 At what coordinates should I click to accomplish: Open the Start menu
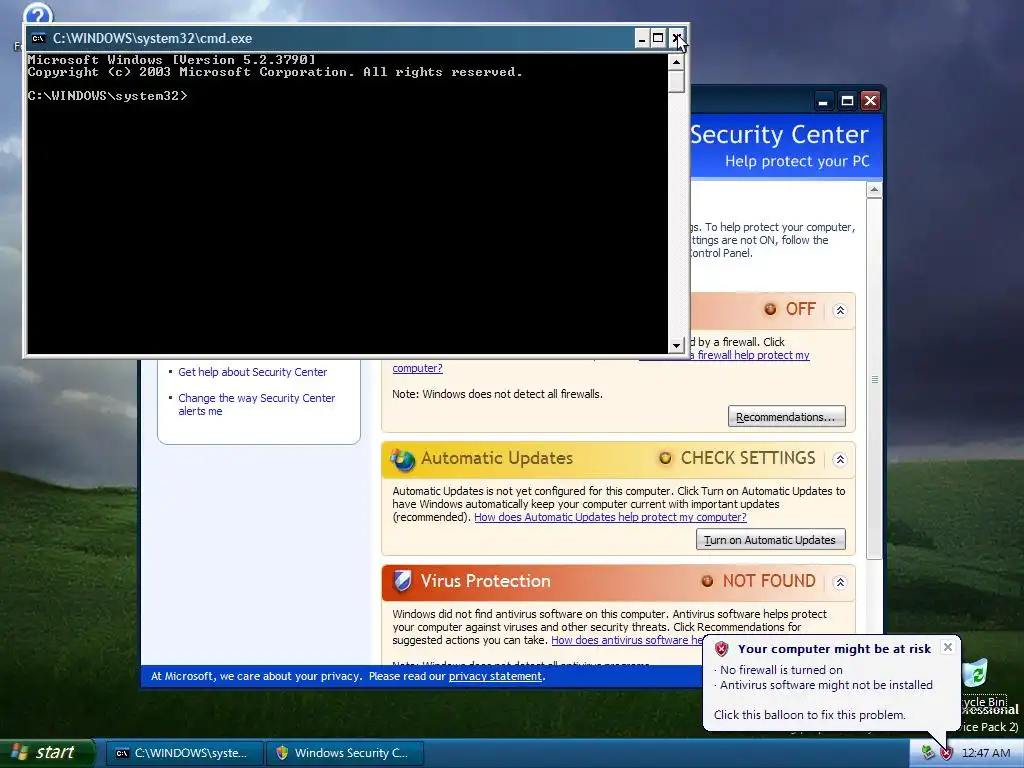(x=47, y=753)
